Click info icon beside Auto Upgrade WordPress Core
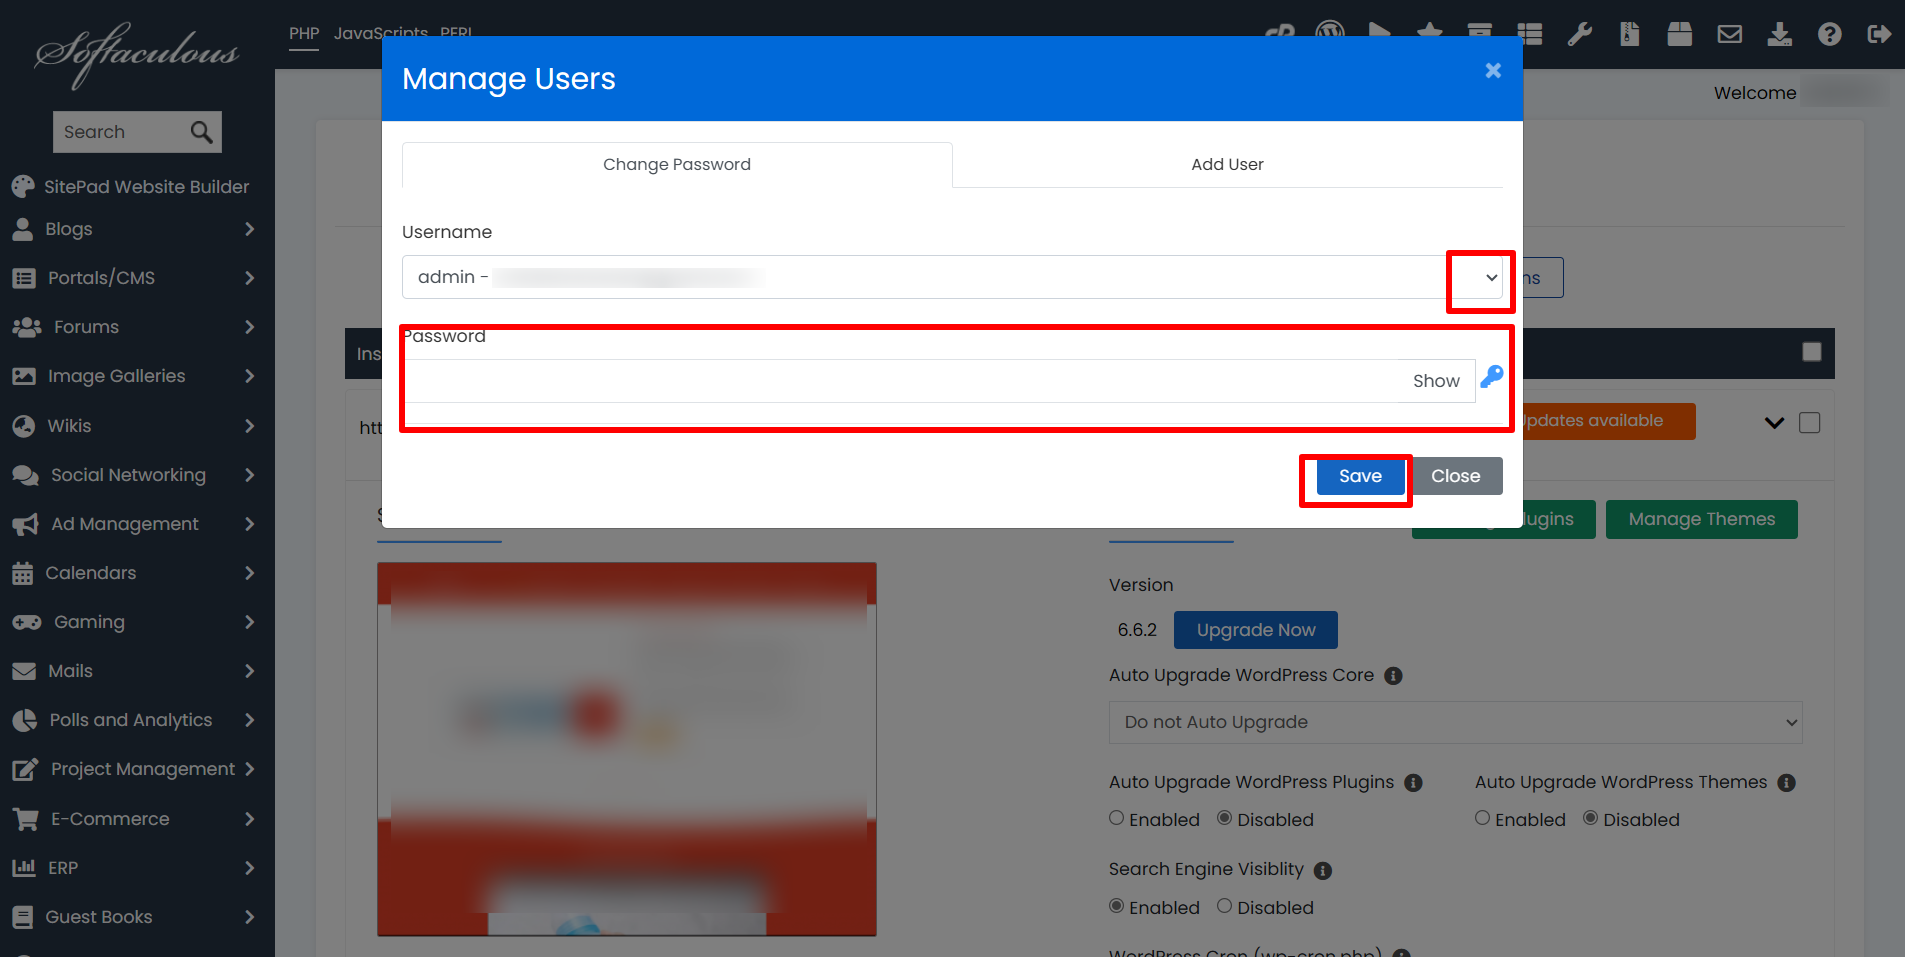 tap(1393, 676)
